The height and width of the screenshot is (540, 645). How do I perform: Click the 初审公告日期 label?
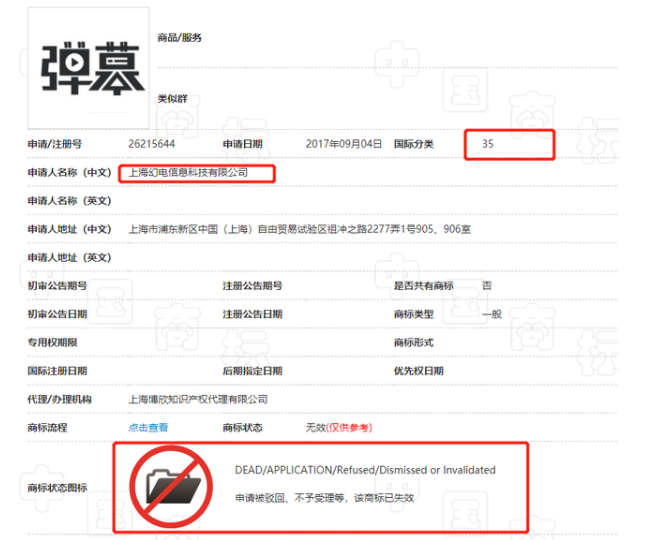57,314
